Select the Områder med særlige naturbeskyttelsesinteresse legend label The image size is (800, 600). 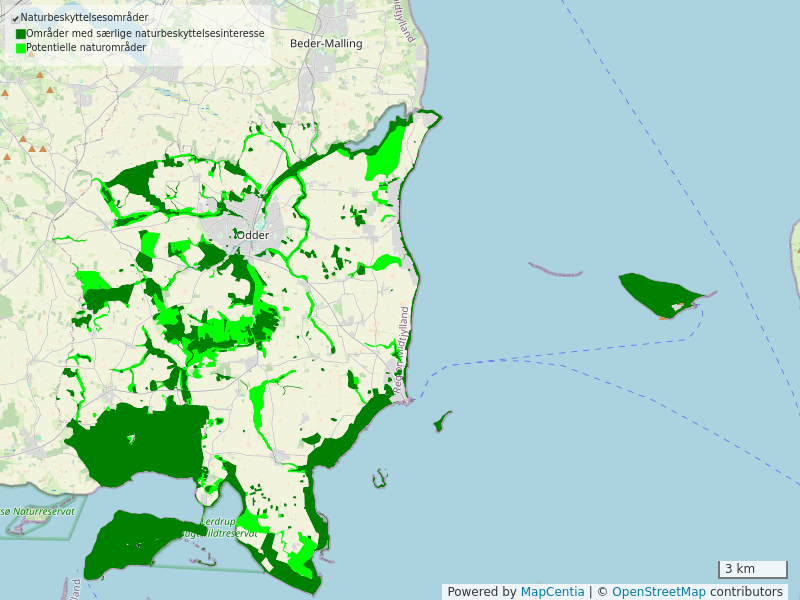(x=145, y=34)
